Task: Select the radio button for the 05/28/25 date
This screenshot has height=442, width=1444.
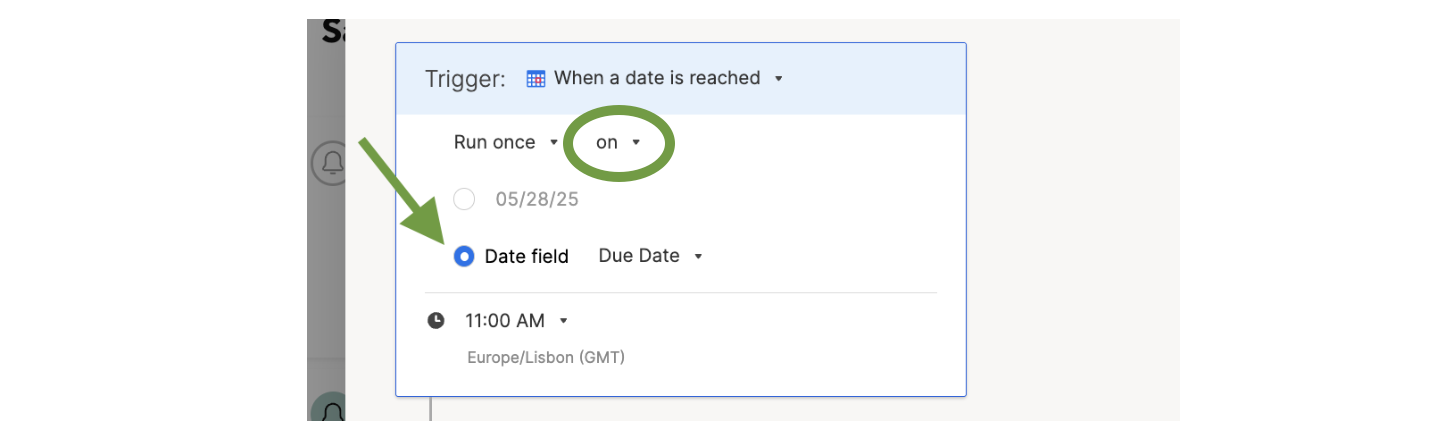Action: (464, 199)
